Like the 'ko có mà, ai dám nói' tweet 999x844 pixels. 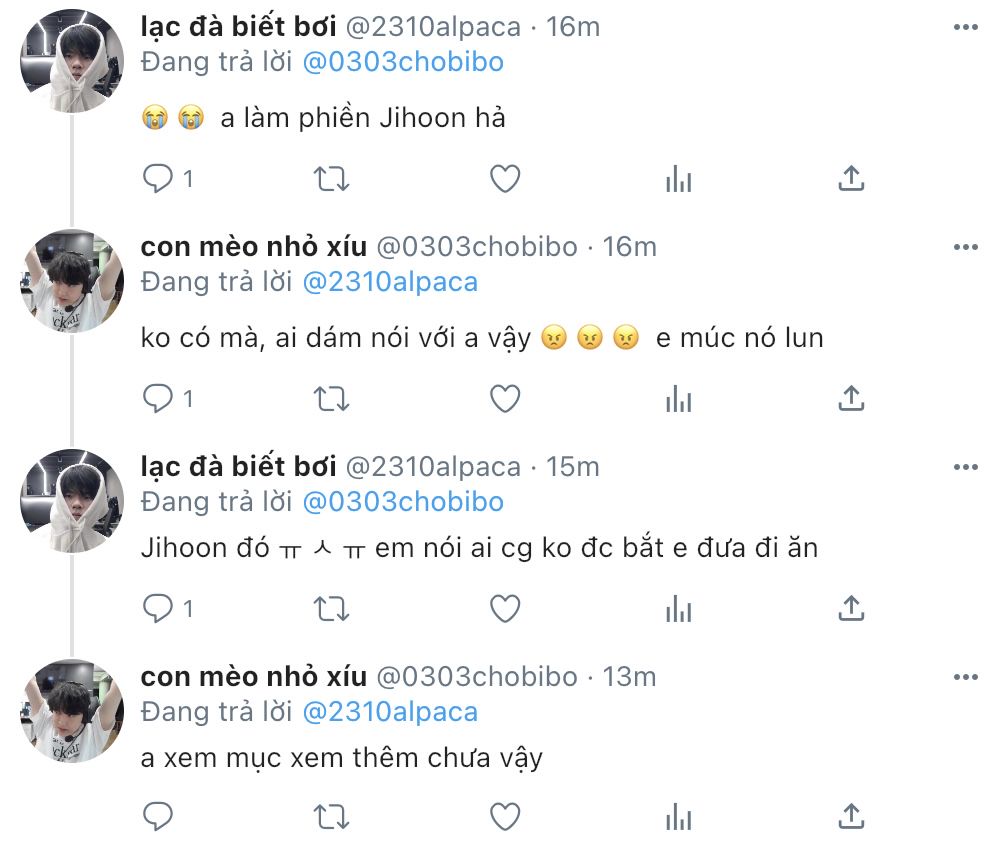coord(505,399)
